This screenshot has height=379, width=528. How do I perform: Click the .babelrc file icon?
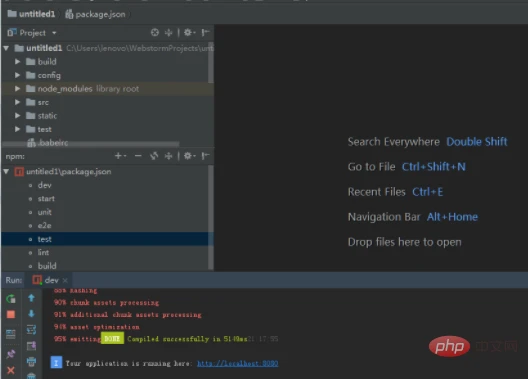(31, 143)
